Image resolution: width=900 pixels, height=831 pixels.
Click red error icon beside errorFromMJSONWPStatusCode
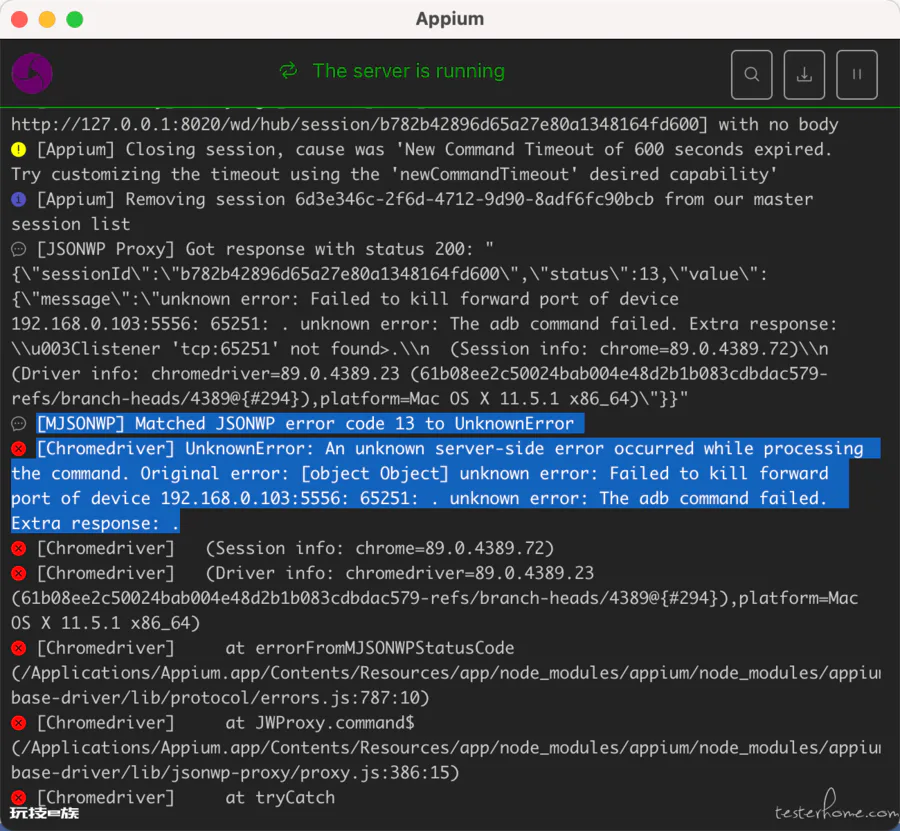[18, 649]
